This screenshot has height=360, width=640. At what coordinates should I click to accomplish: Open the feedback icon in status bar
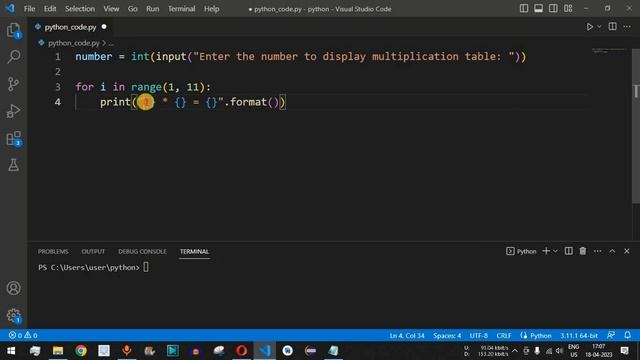coord(611,335)
